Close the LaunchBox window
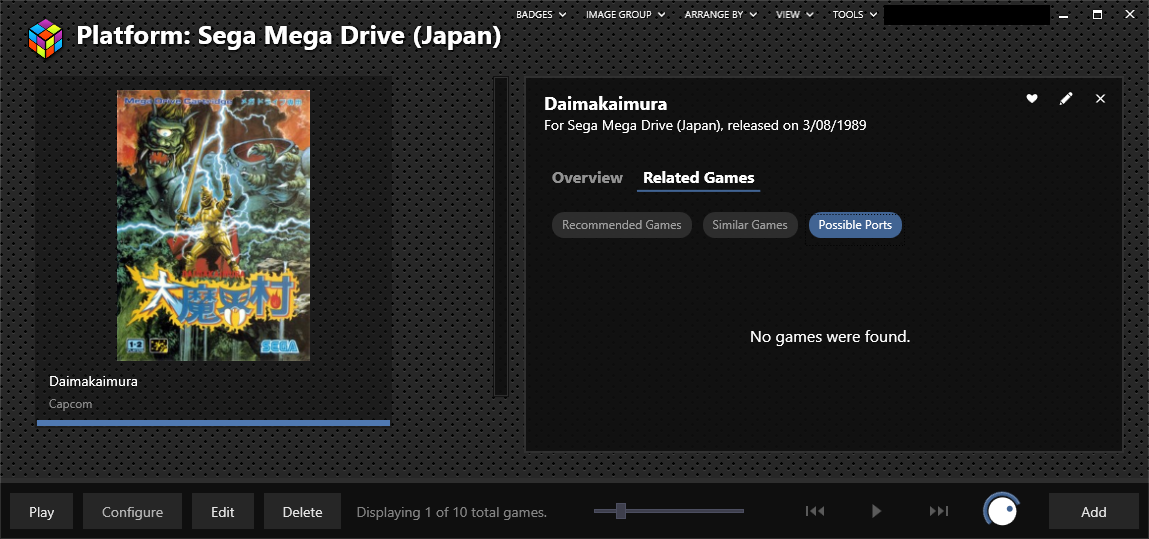 pos(1131,15)
